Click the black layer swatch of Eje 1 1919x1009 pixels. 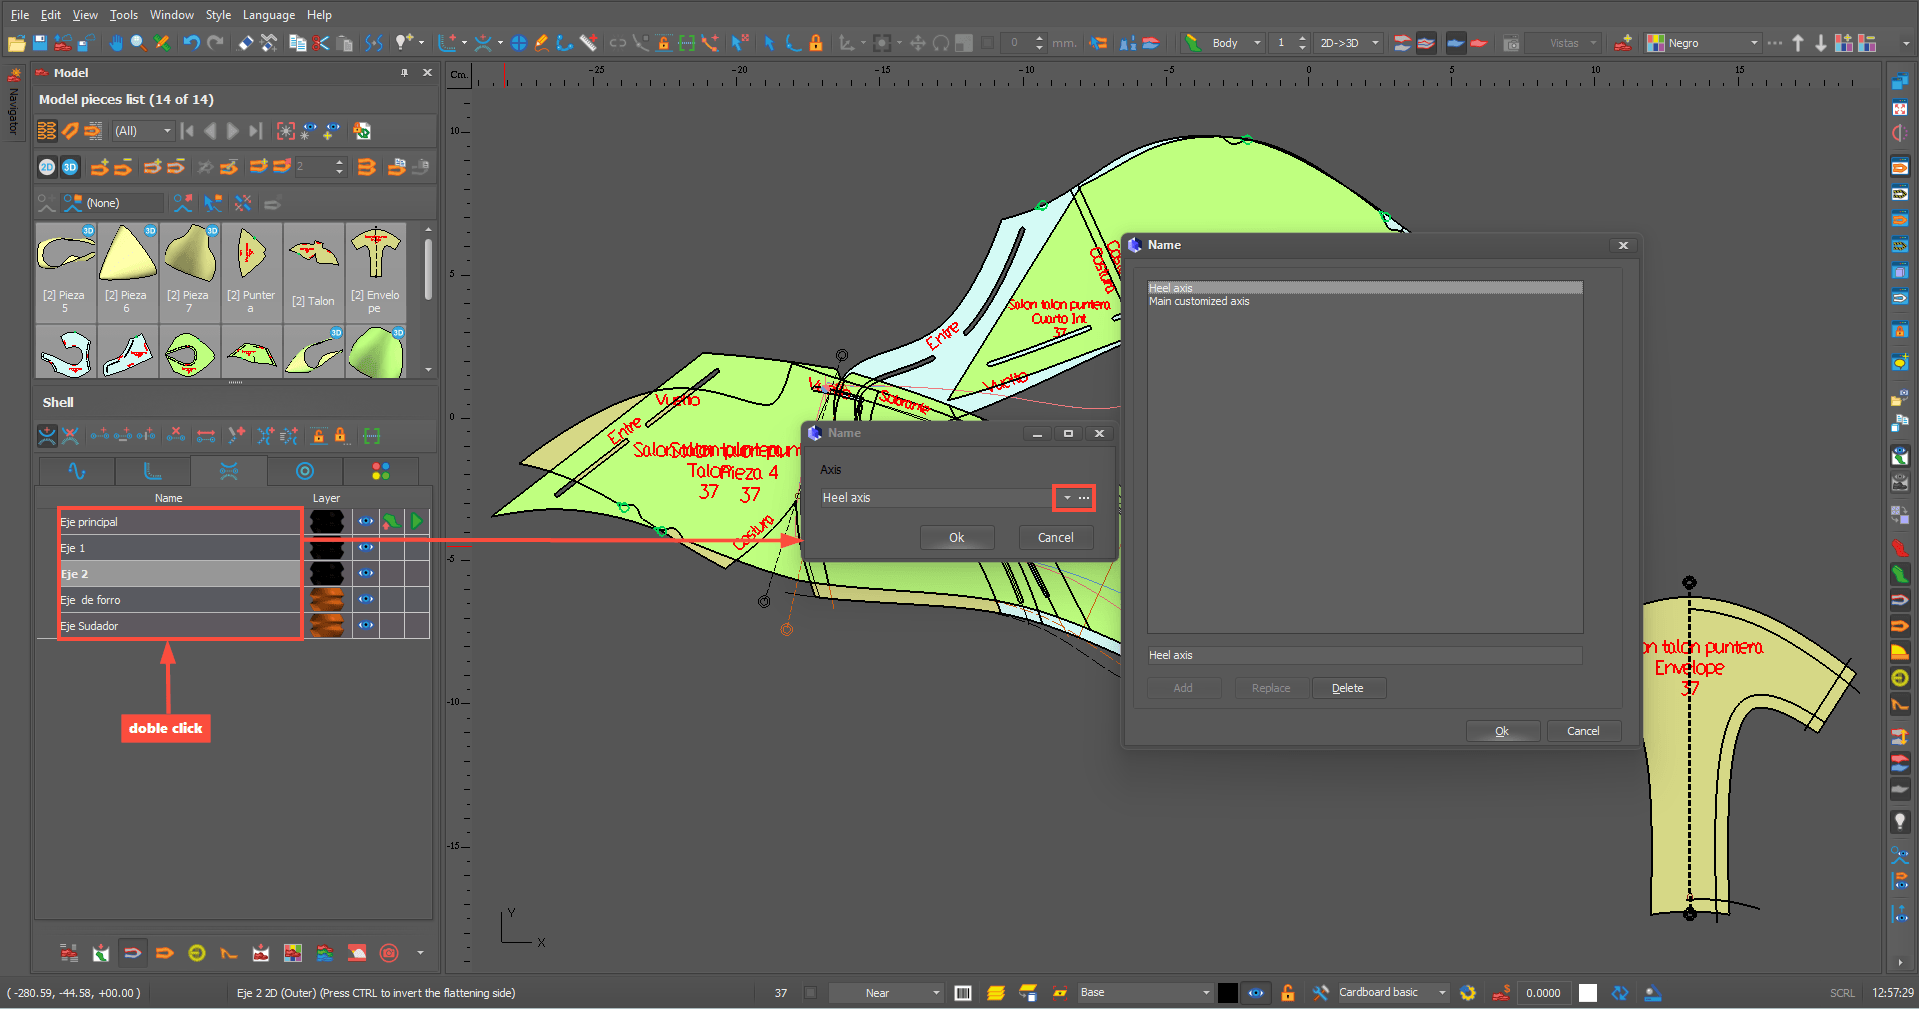click(327, 548)
